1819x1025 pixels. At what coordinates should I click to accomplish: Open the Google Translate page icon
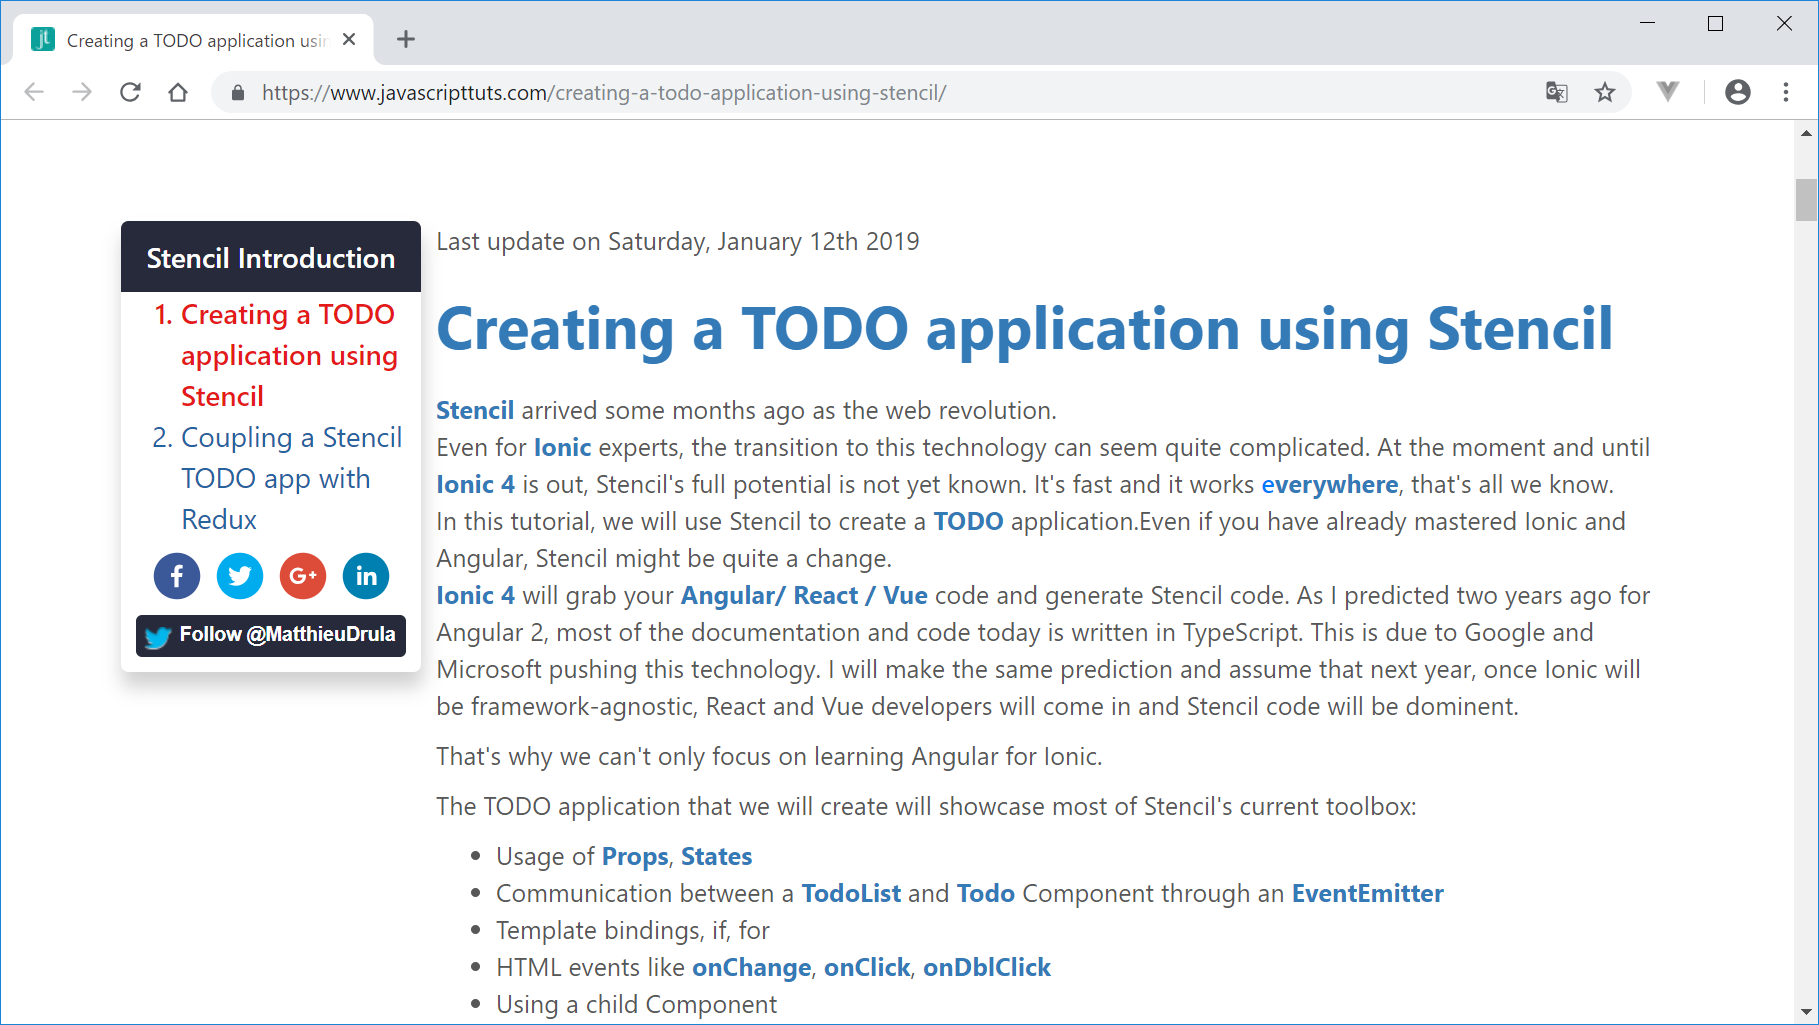(1557, 93)
